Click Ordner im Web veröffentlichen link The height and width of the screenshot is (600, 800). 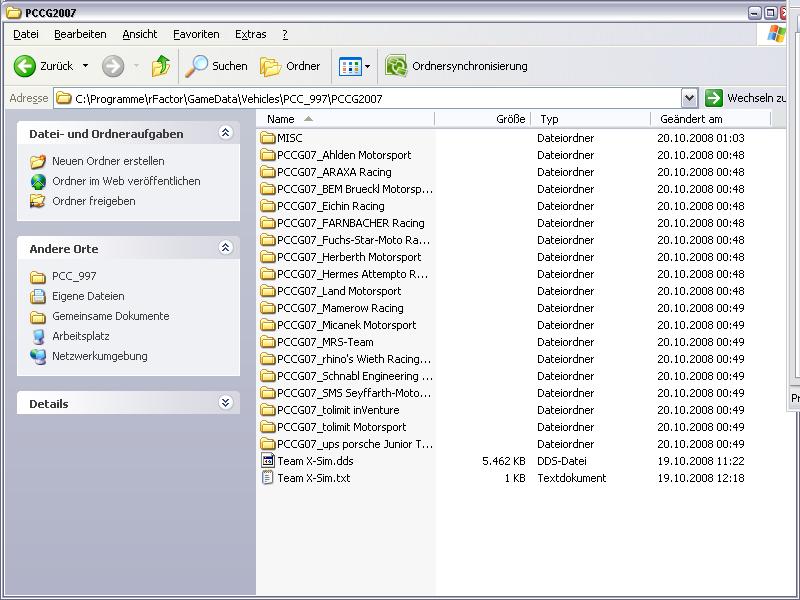(126, 181)
